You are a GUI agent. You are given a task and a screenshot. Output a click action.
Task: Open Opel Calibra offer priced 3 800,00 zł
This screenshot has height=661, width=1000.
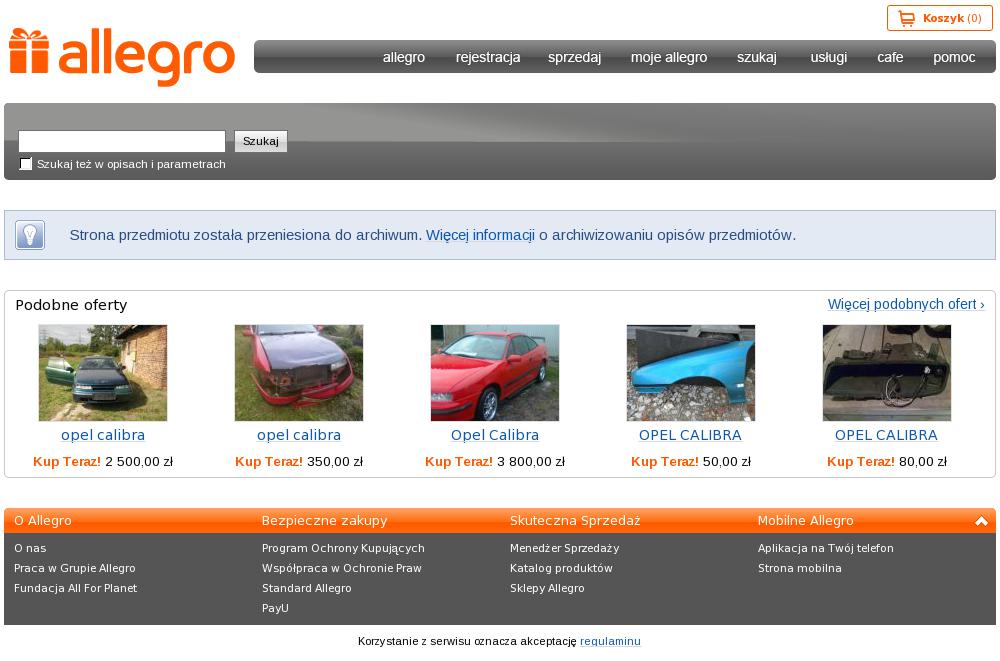click(495, 435)
